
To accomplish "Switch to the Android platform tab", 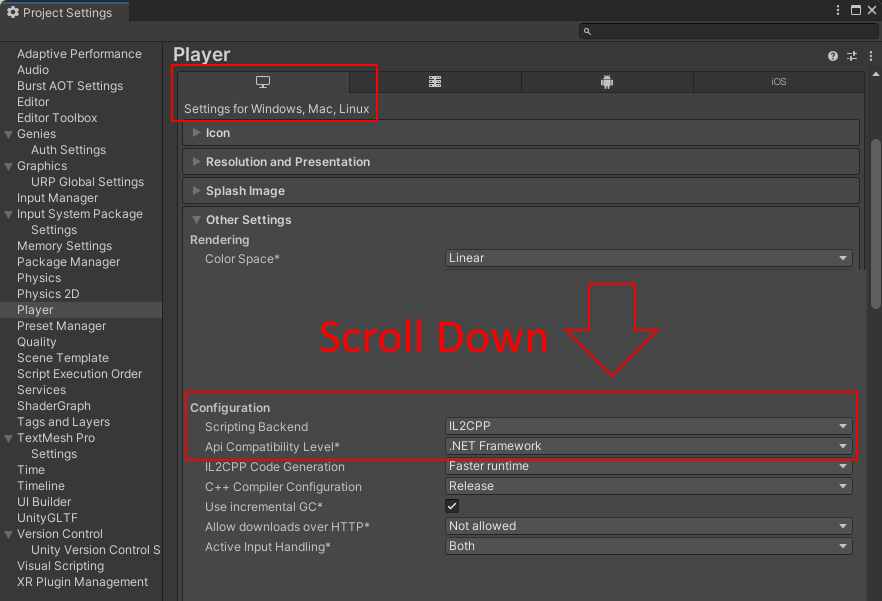I will [606, 82].
